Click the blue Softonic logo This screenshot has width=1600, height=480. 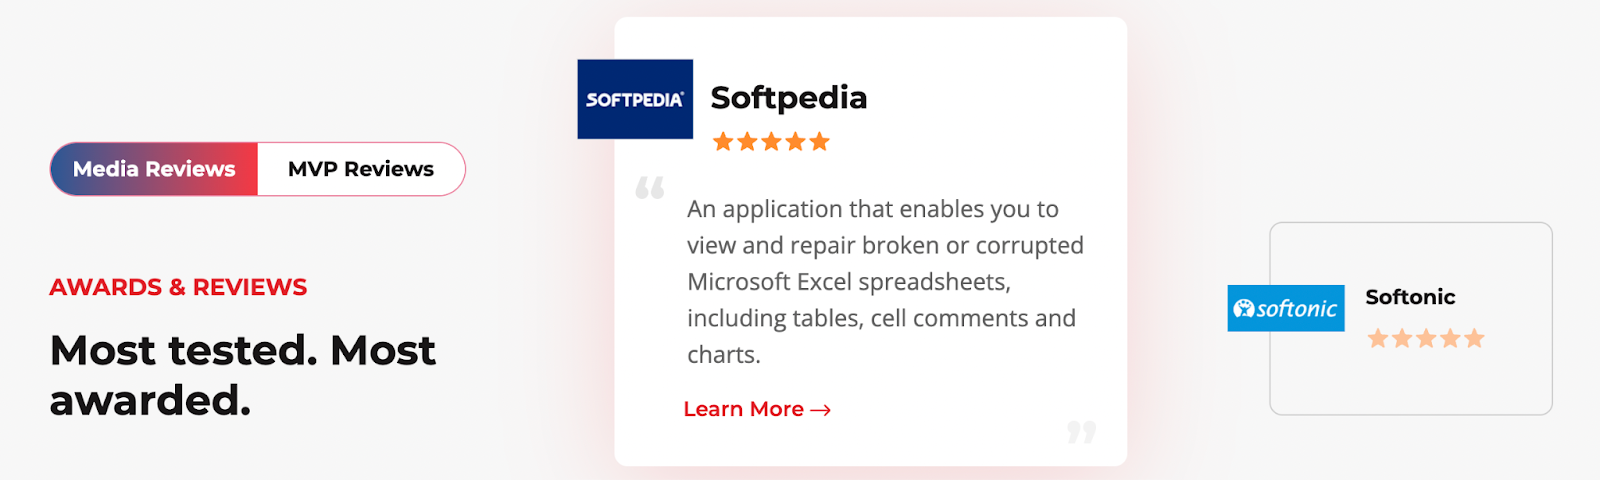point(1286,308)
